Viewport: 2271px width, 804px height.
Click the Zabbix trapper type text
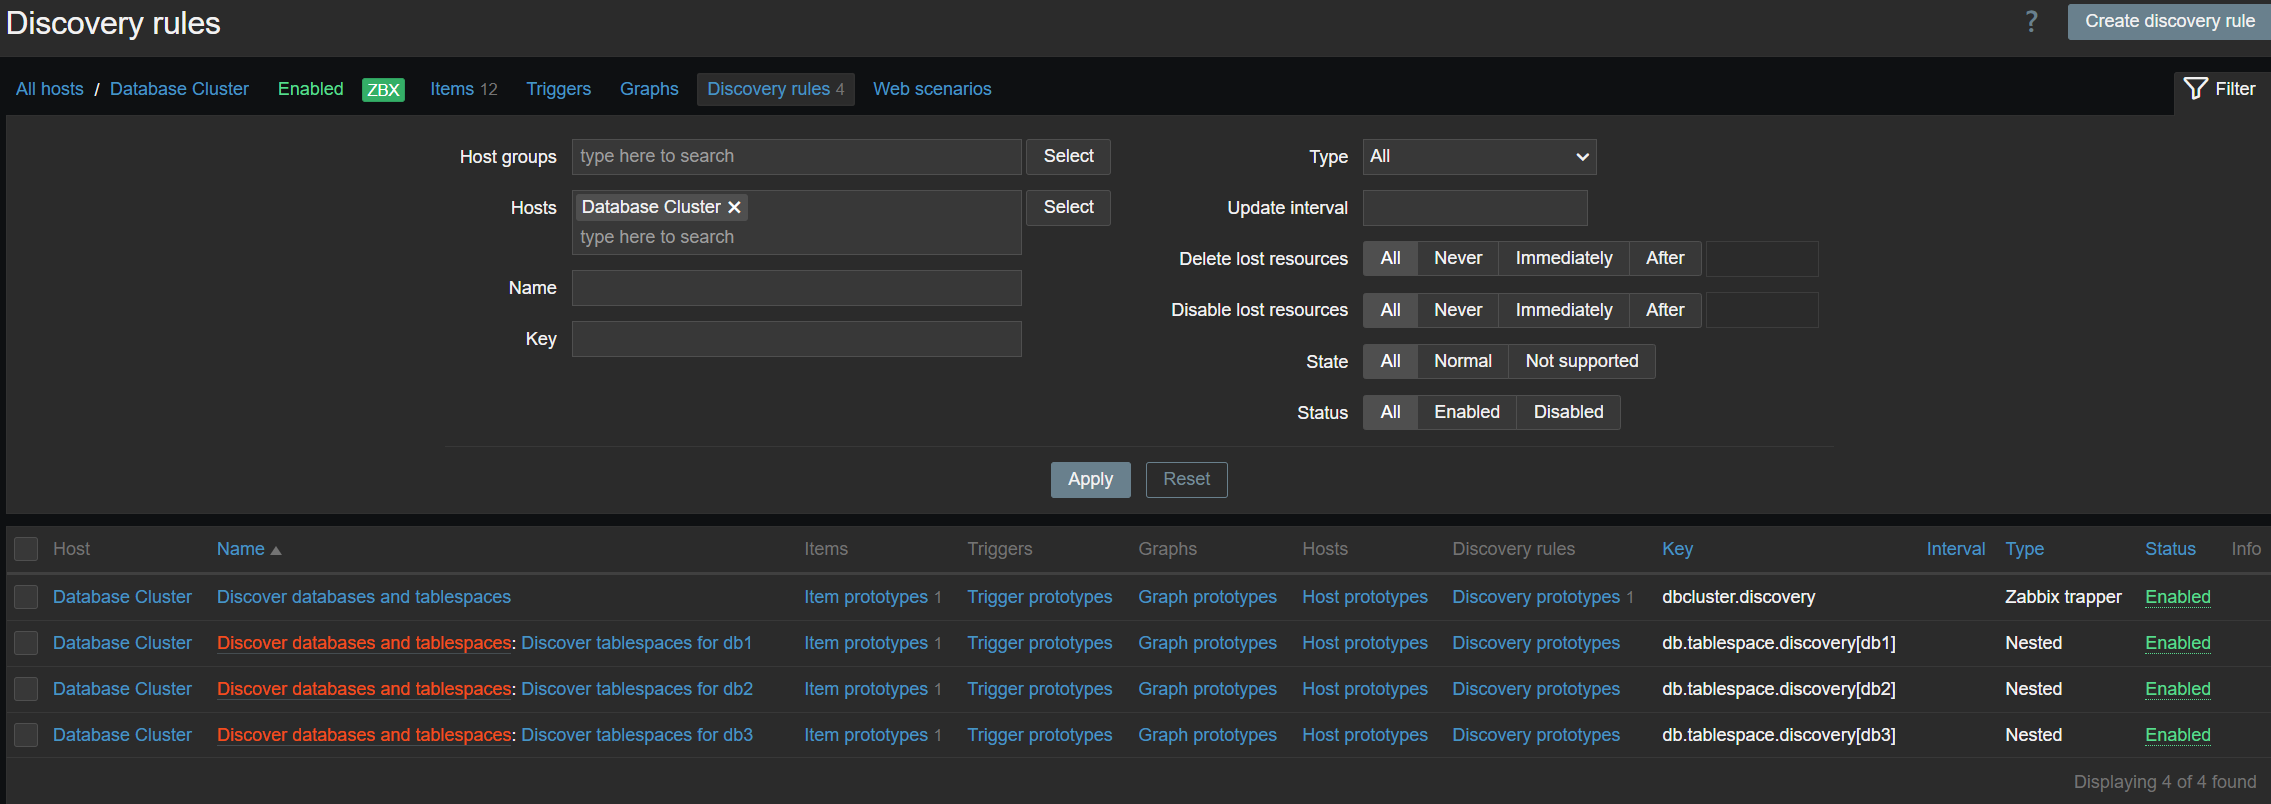coord(2063,597)
